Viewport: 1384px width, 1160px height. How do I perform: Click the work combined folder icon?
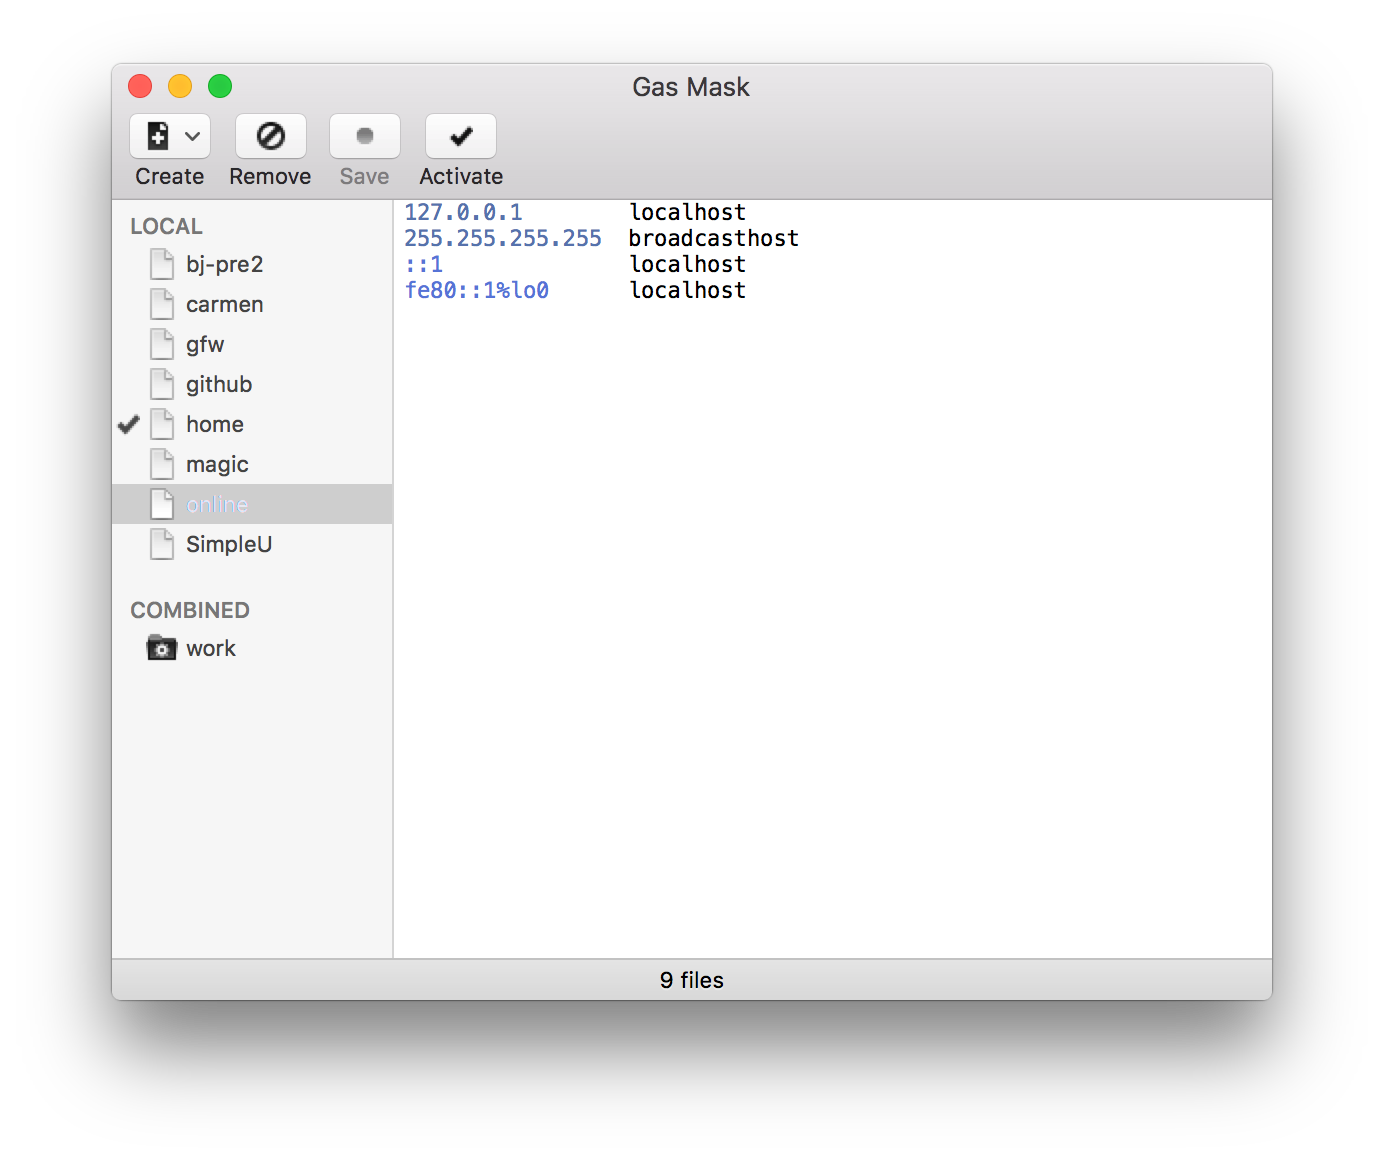[162, 648]
